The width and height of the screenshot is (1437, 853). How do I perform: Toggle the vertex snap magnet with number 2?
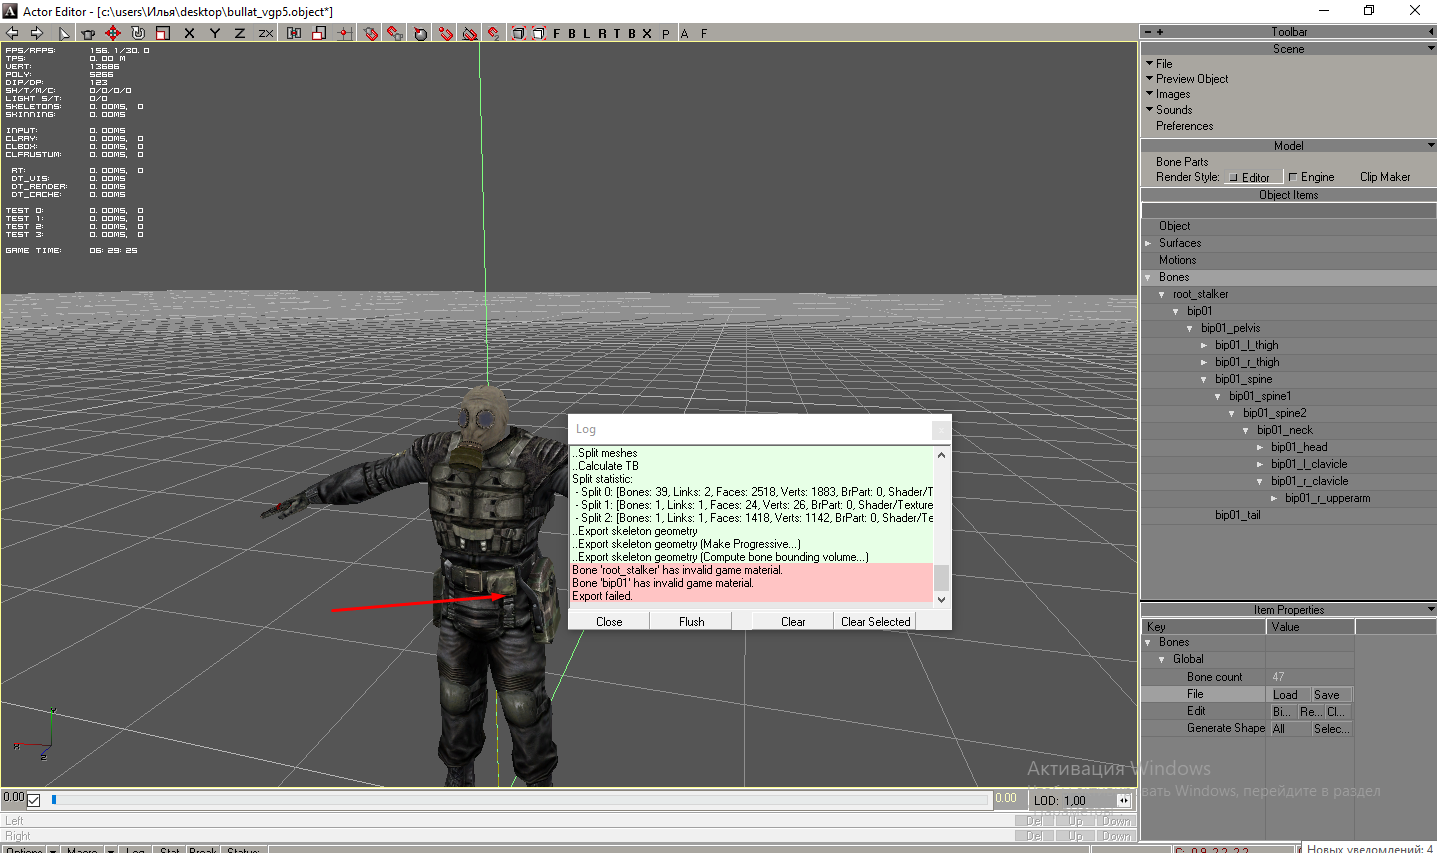tap(494, 33)
